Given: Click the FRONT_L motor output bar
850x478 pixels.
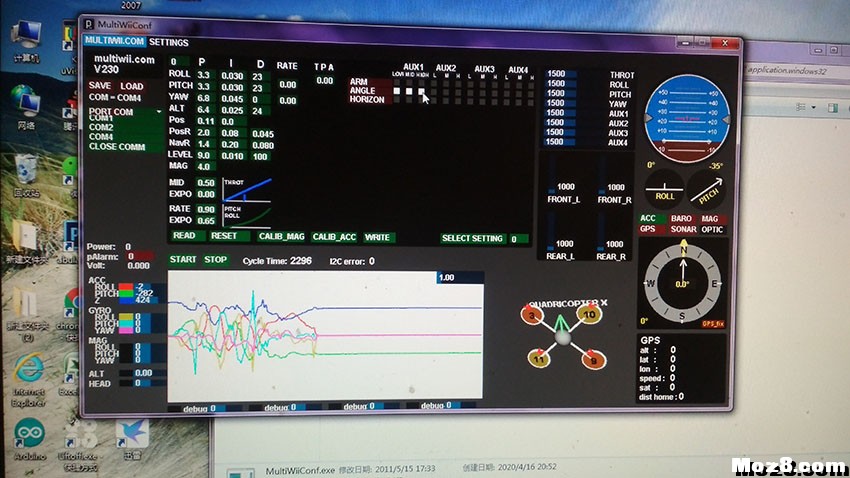Looking at the screenshot, I should [x=551, y=176].
